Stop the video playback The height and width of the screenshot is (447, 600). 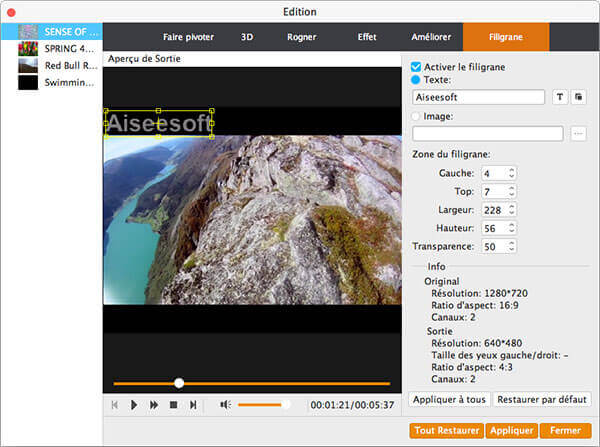click(173, 405)
